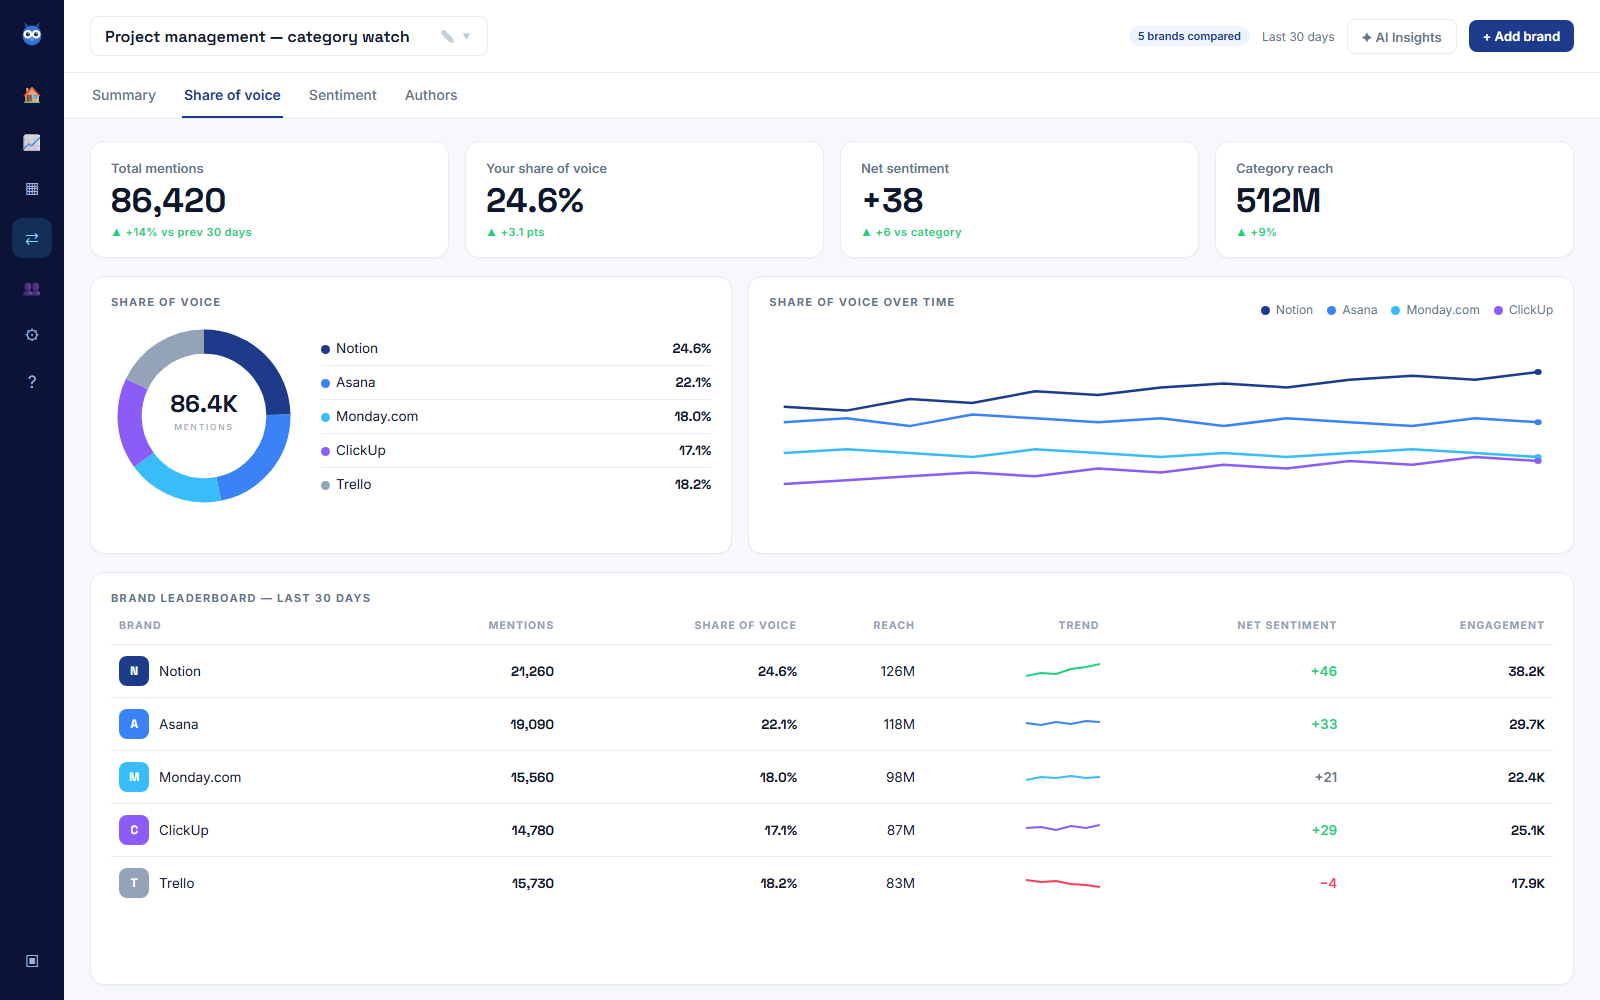This screenshot has height=1000, width=1600.
Task: Expand the project selector dropdown arrow
Action: (x=467, y=36)
